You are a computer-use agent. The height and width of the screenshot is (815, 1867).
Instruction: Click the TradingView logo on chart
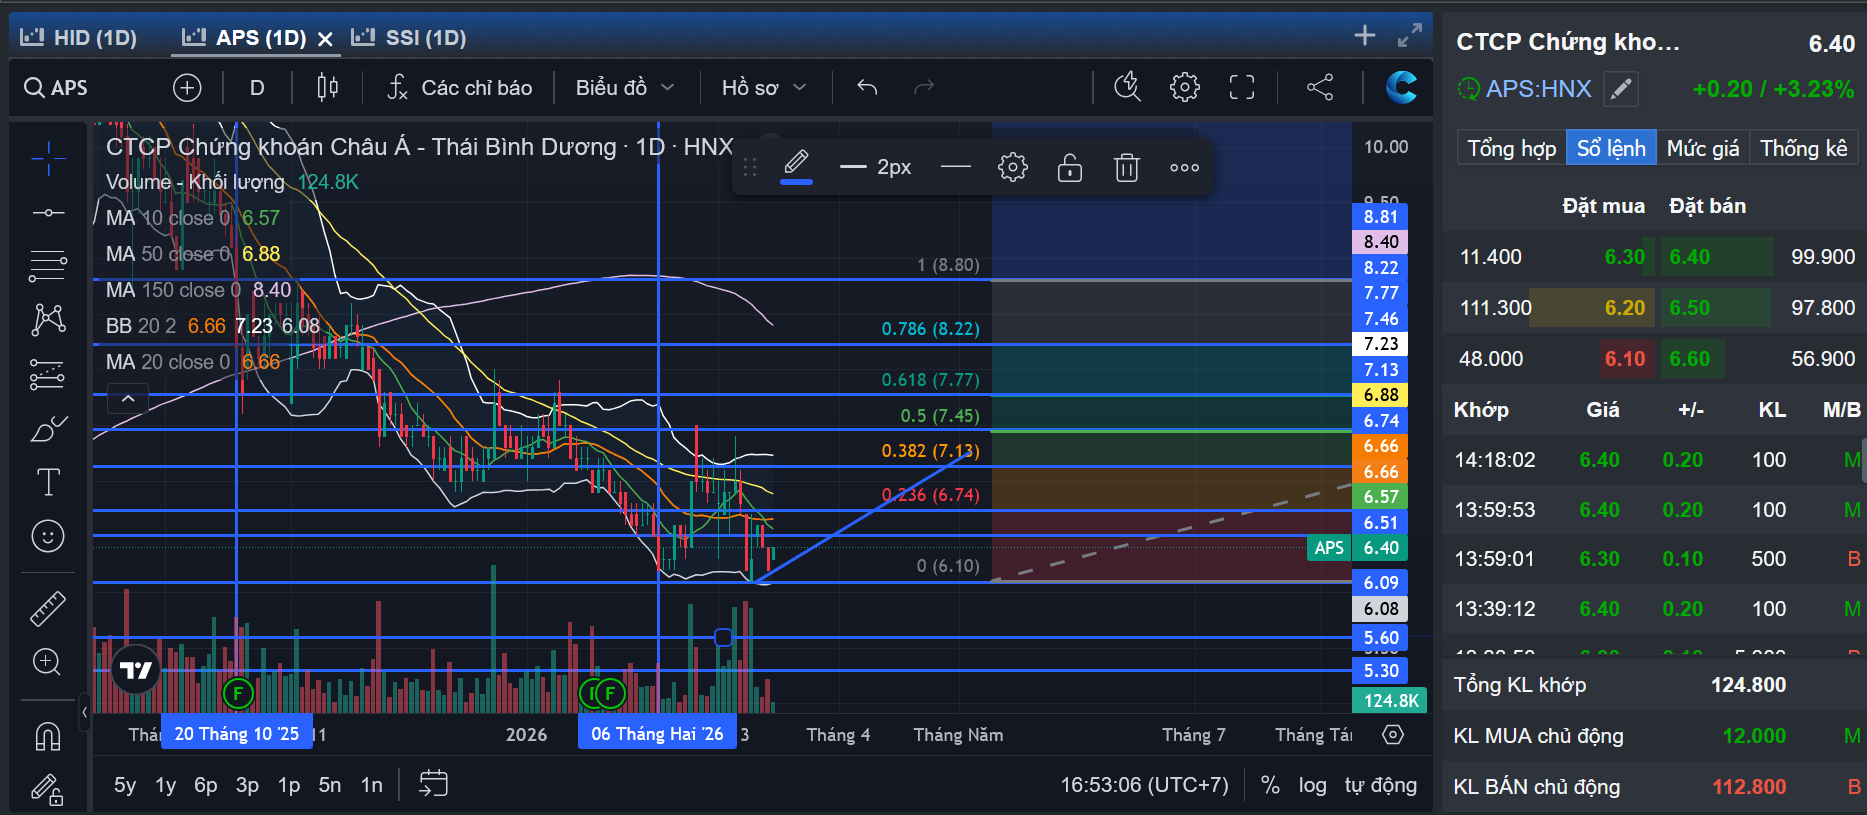point(136,670)
